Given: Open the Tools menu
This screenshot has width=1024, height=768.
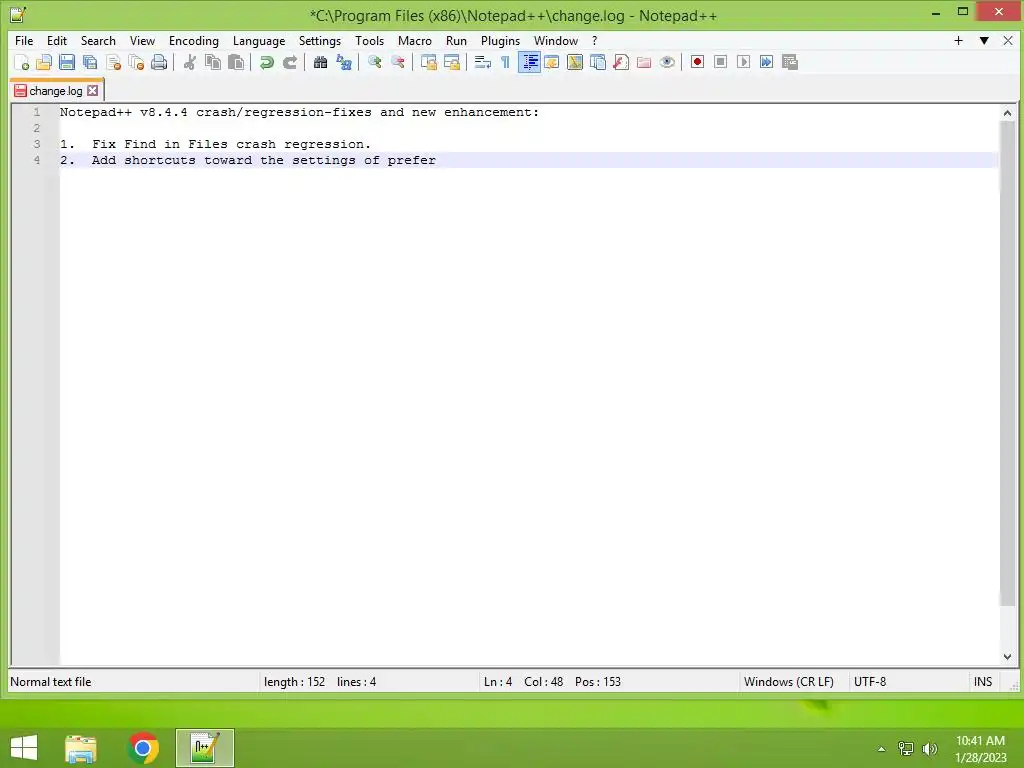Looking at the screenshot, I should click(370, 40).
